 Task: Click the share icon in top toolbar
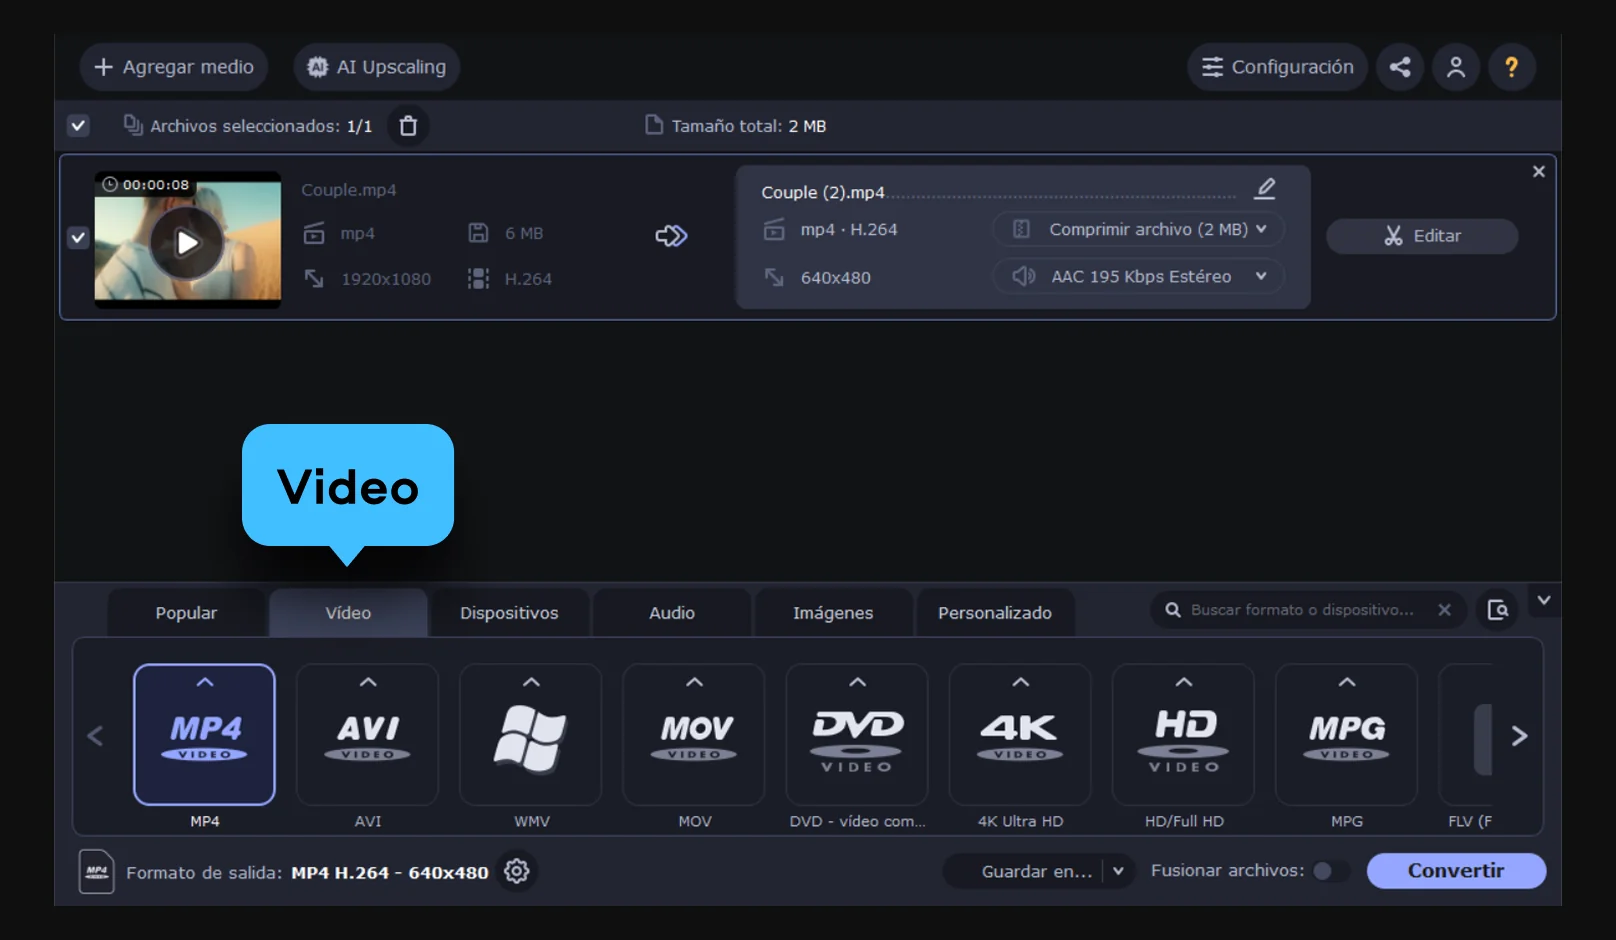(1400, 67)
